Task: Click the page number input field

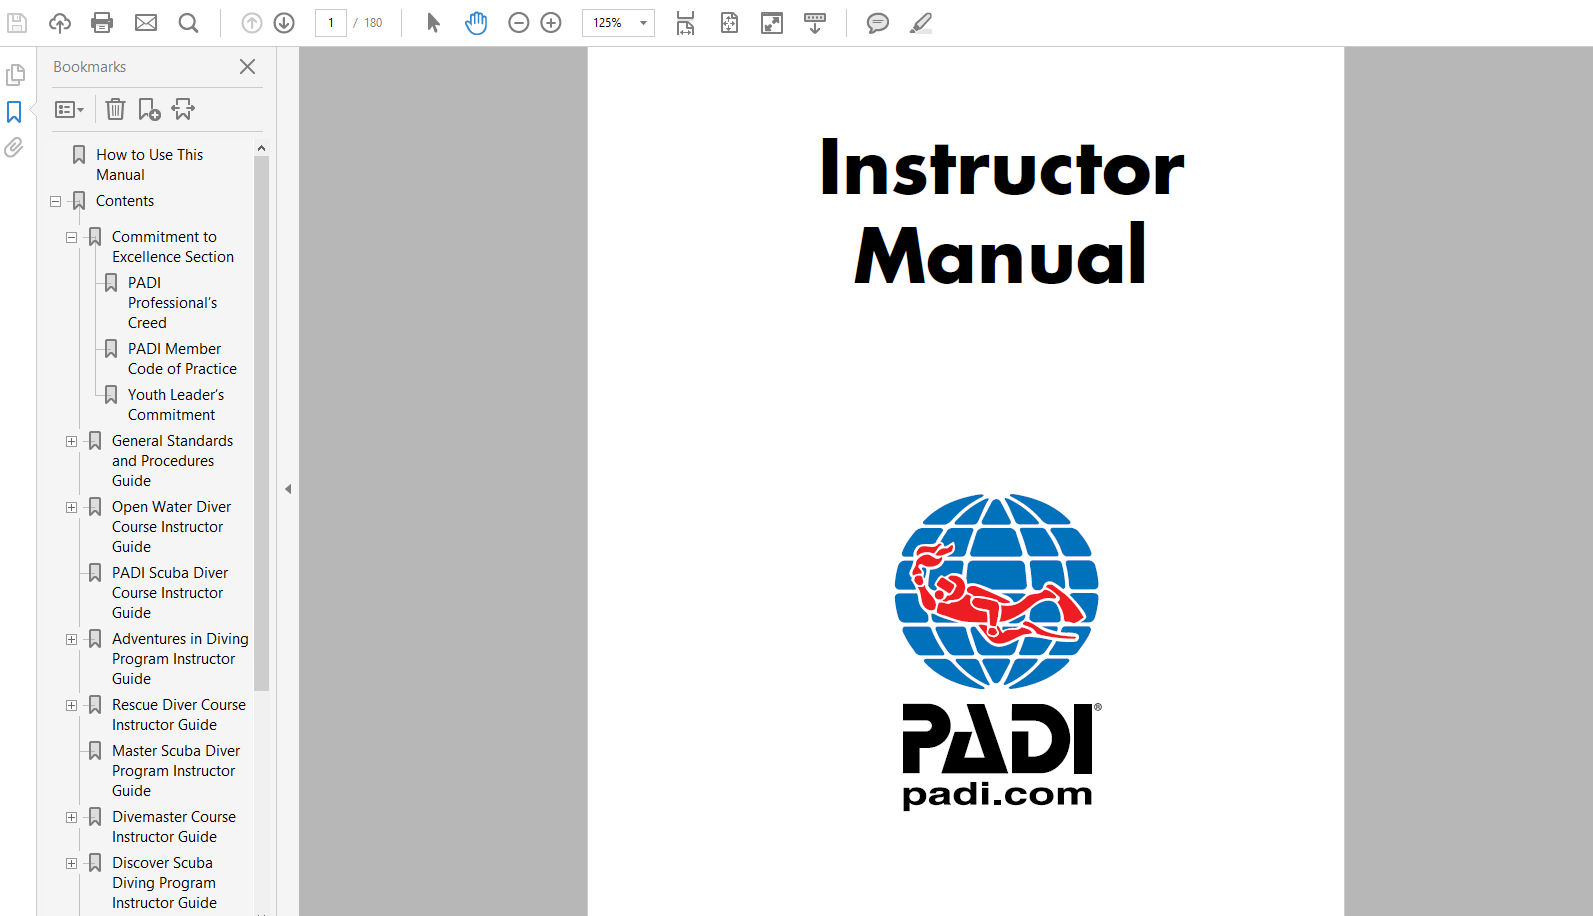Action: click(331, 22)
